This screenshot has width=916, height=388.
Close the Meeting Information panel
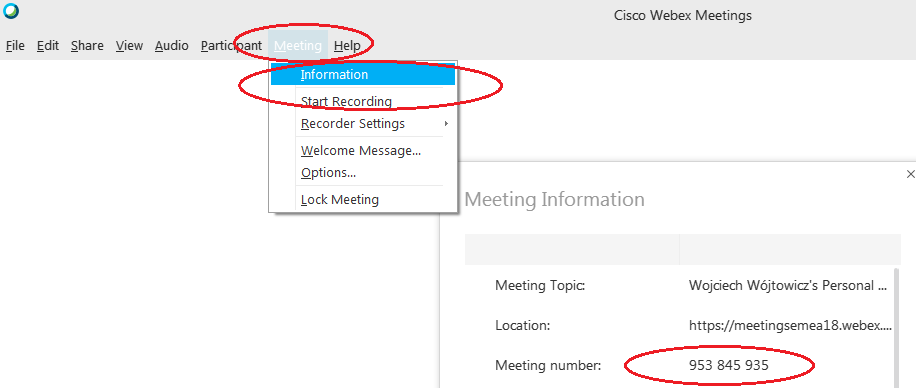point(910,174)
